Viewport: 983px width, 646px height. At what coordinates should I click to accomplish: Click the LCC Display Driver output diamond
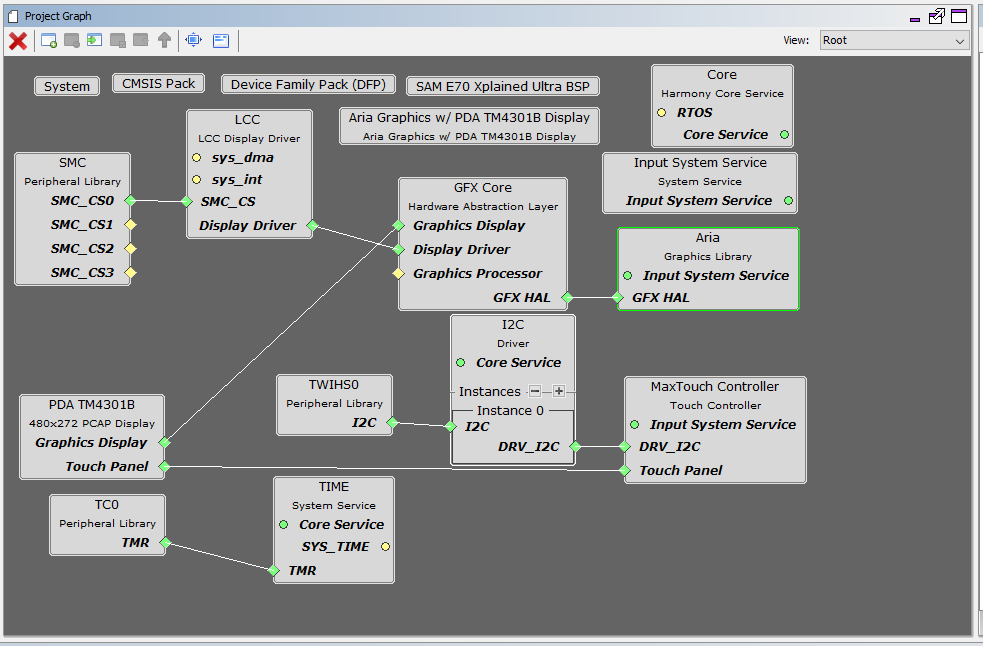point(312,225)
